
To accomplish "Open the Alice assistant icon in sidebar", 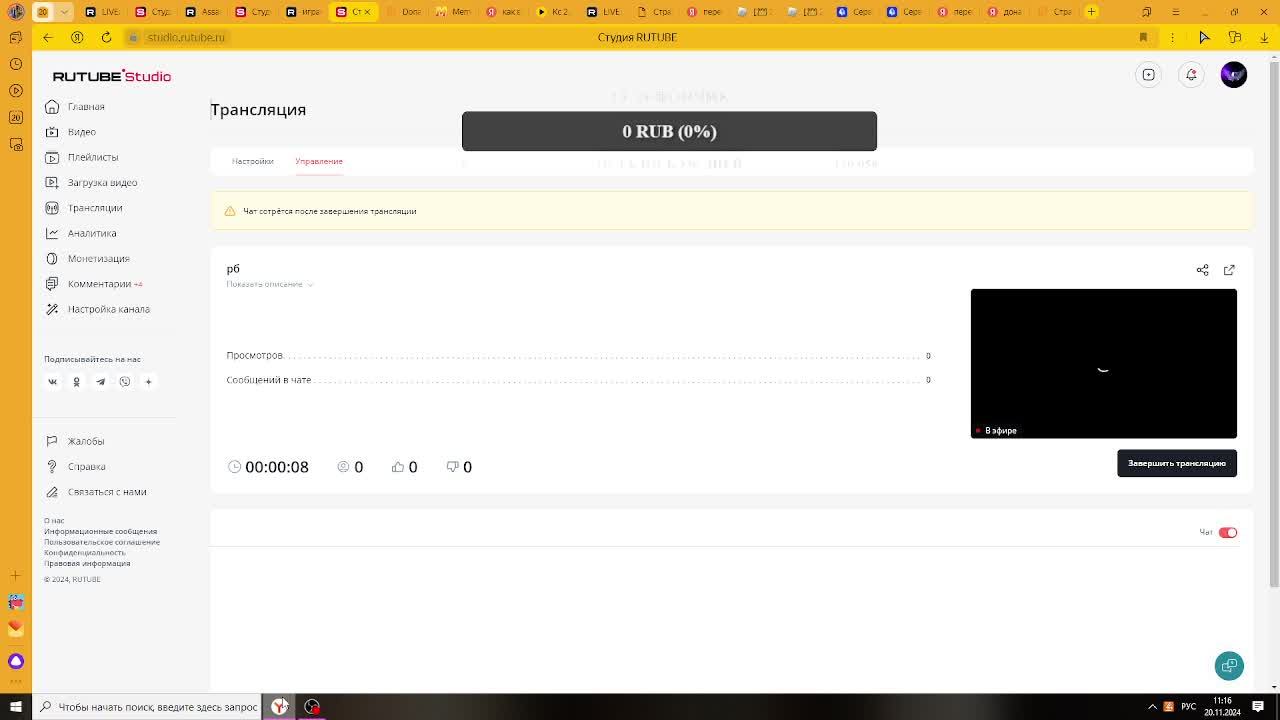I will tap(16, 661).
